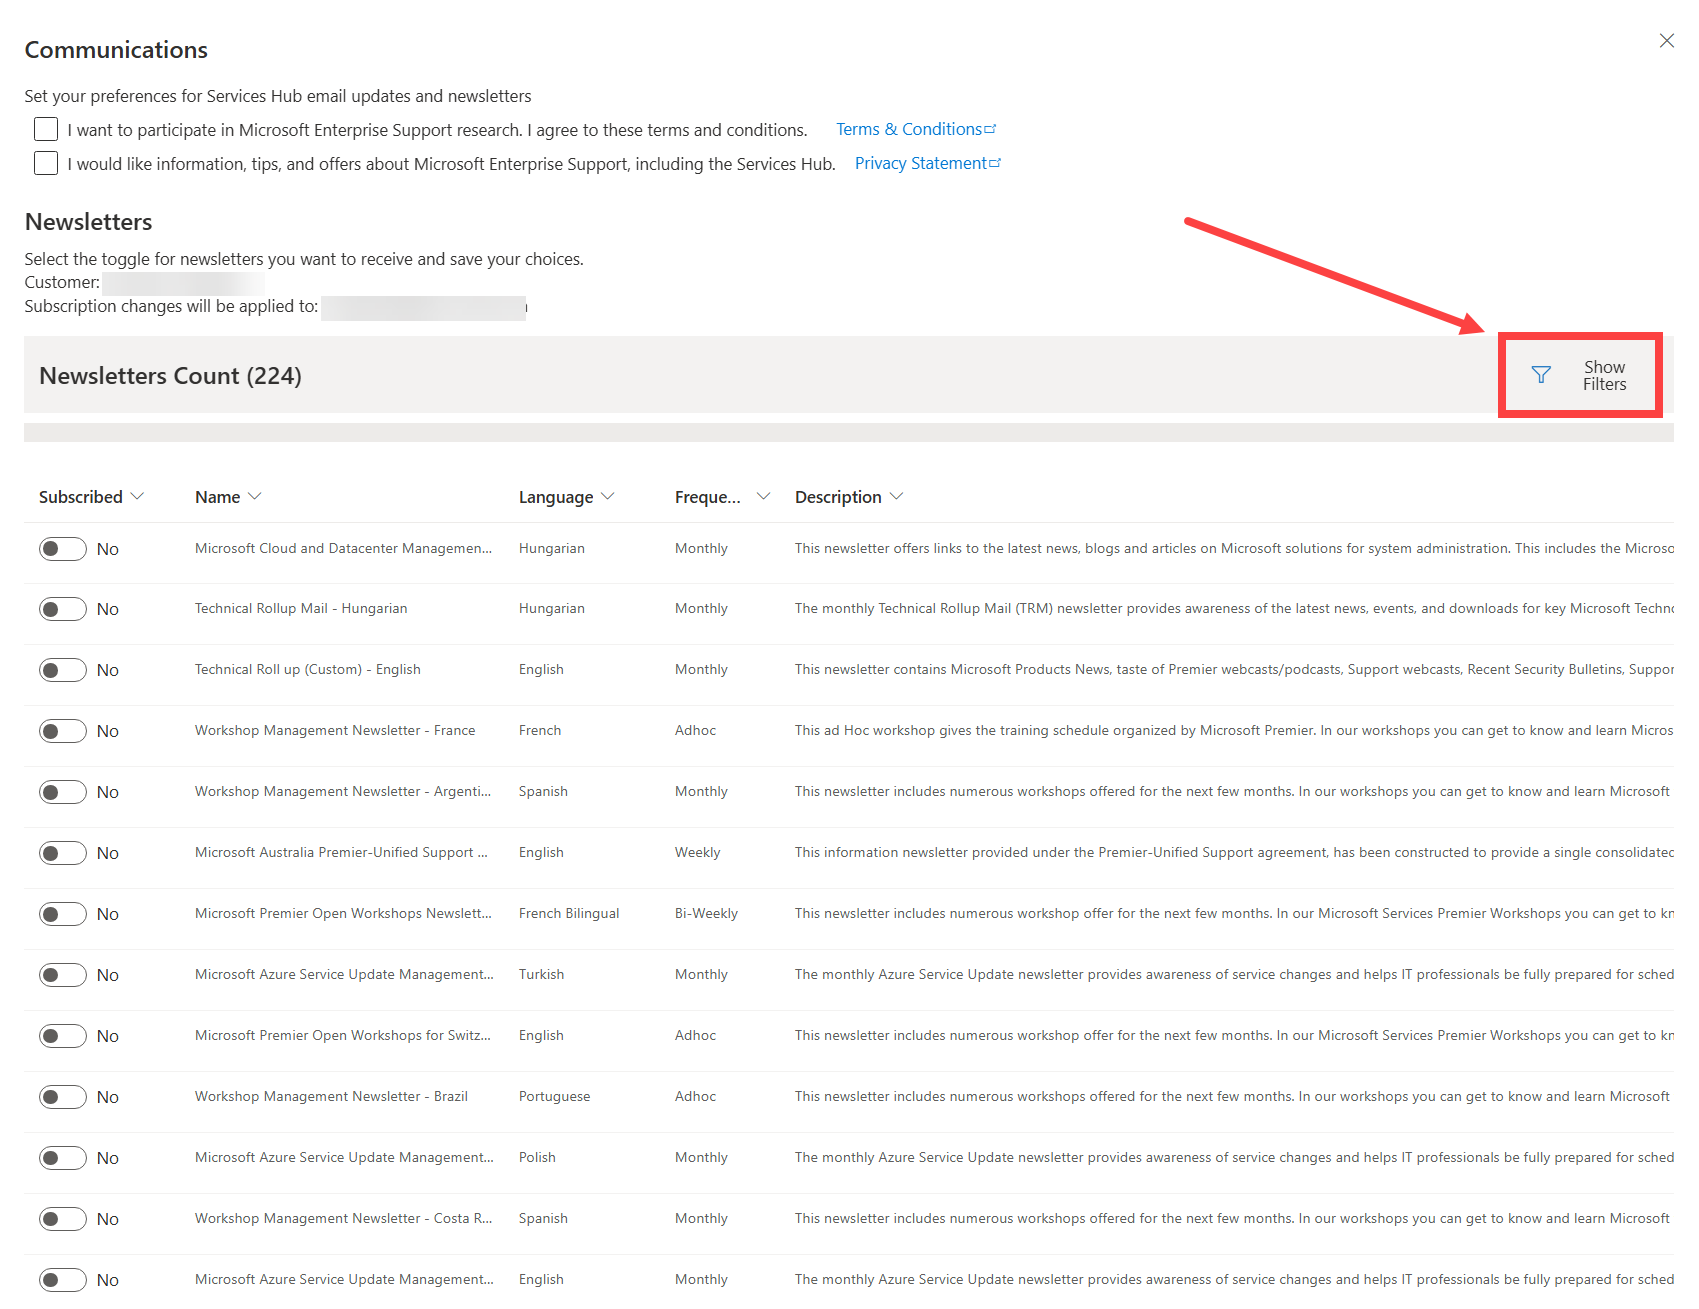Toggle subscription for Technical Rollup Mail - Hungarian

click(63, 610)
